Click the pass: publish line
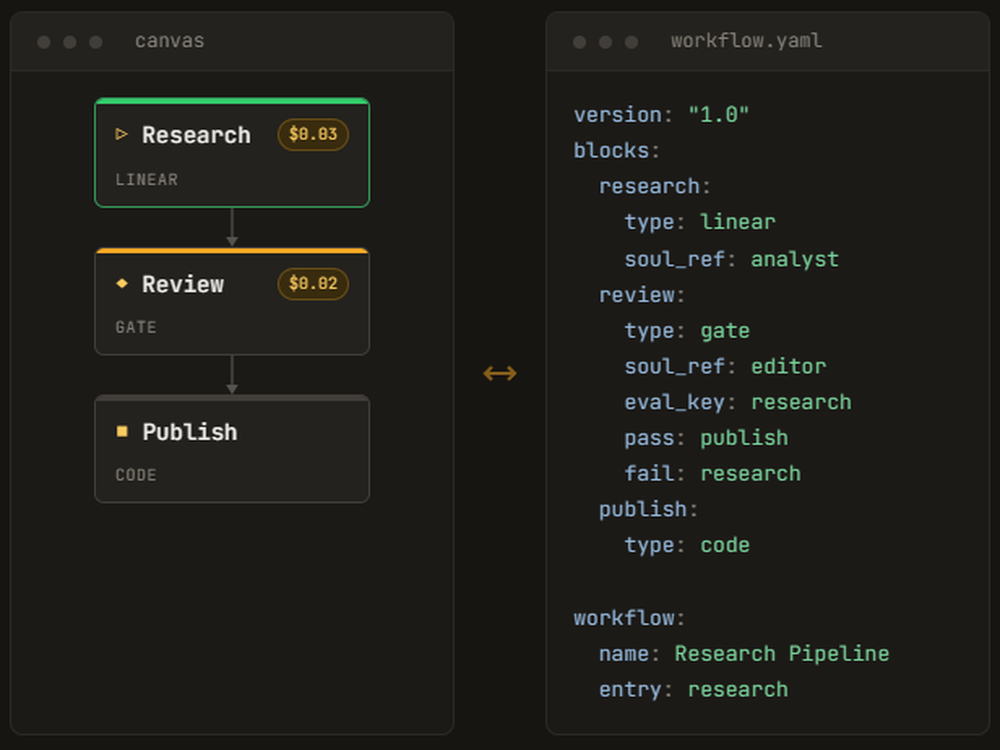Image resolution: width=1000 pixels, height=750 pixels. (706, 438)
